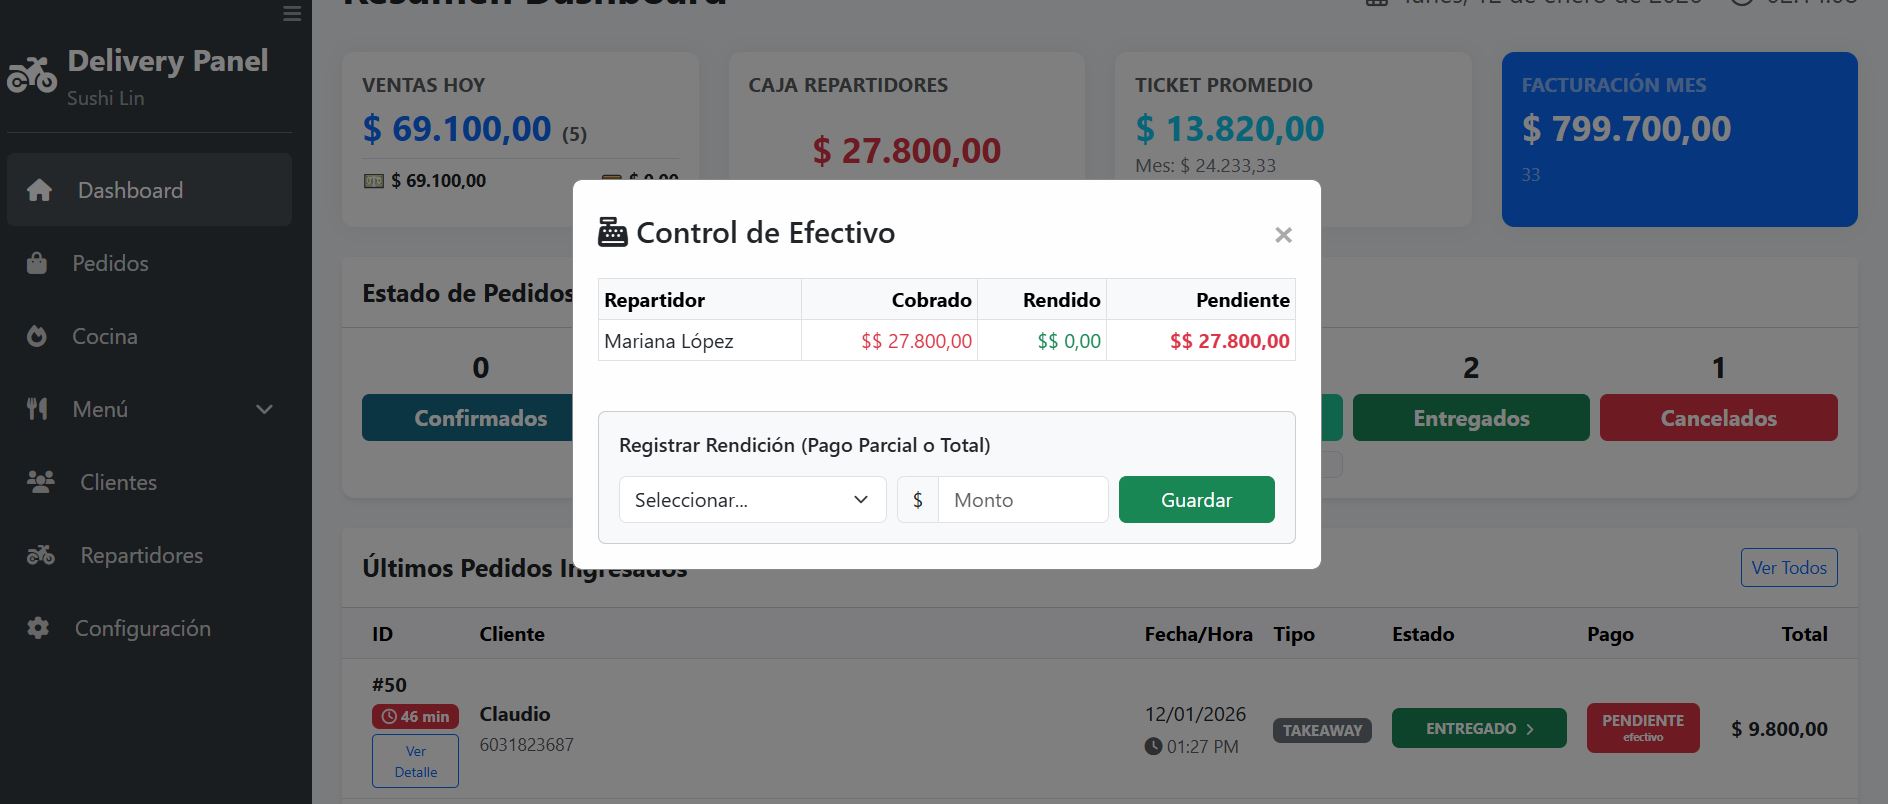Screen dimensions: 1888x804
Task: Filter by the red Cancelados status
Action: tap(1718, 418)
